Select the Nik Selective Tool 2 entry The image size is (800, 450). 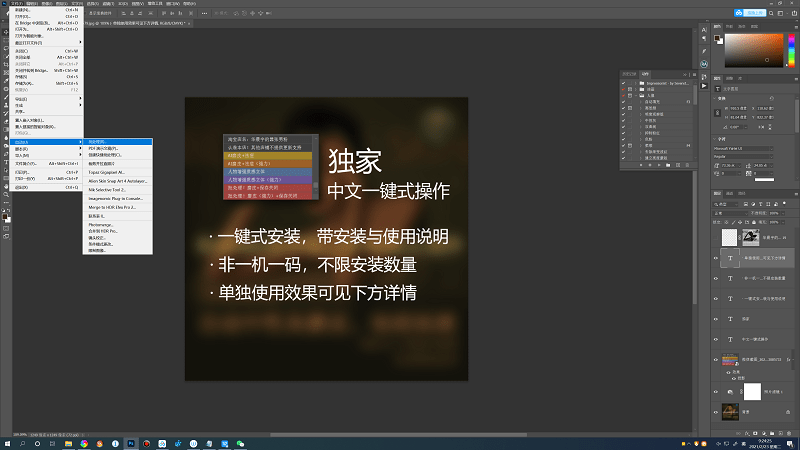pos(109,188)
